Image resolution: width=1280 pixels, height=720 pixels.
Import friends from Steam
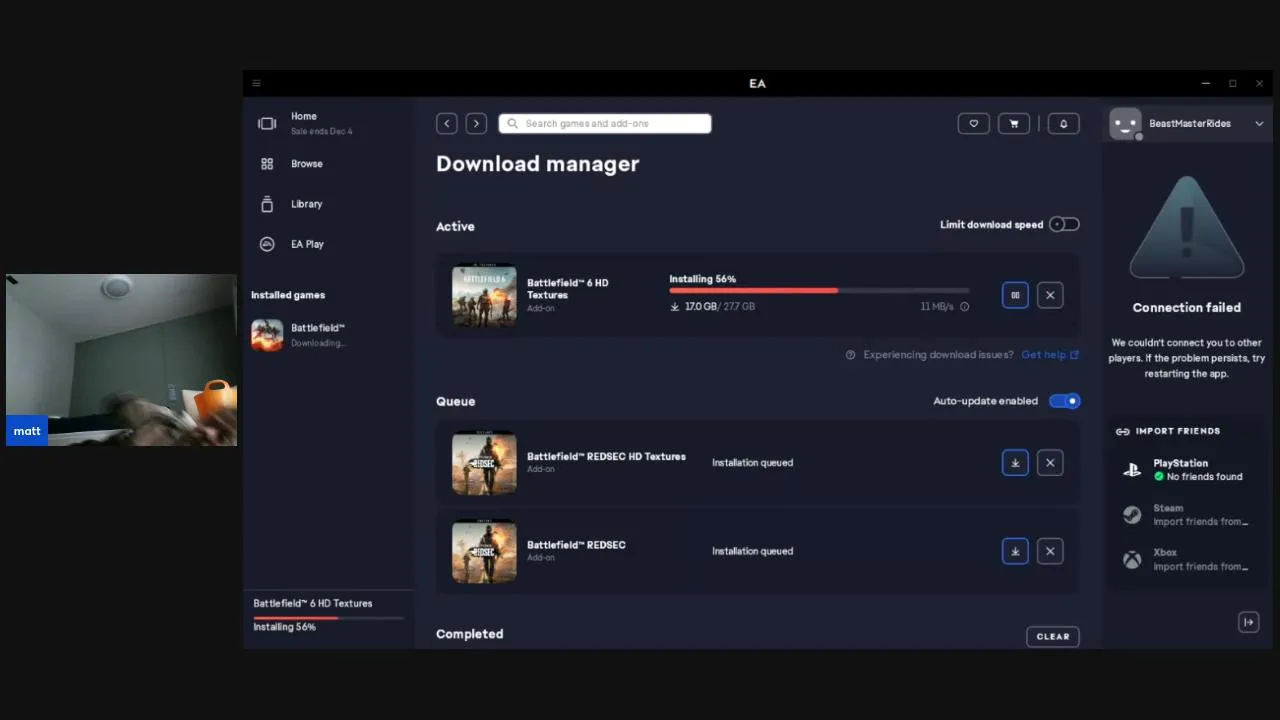pyautogui.click(x=1186, y=514)
